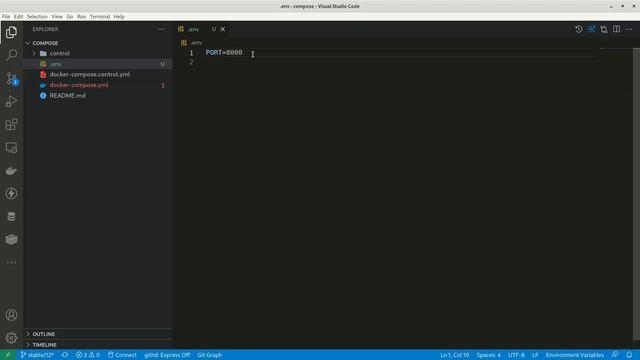Close the .env editor tab
The width and height of the screenshot is (640, 360).
pos(223,29)
